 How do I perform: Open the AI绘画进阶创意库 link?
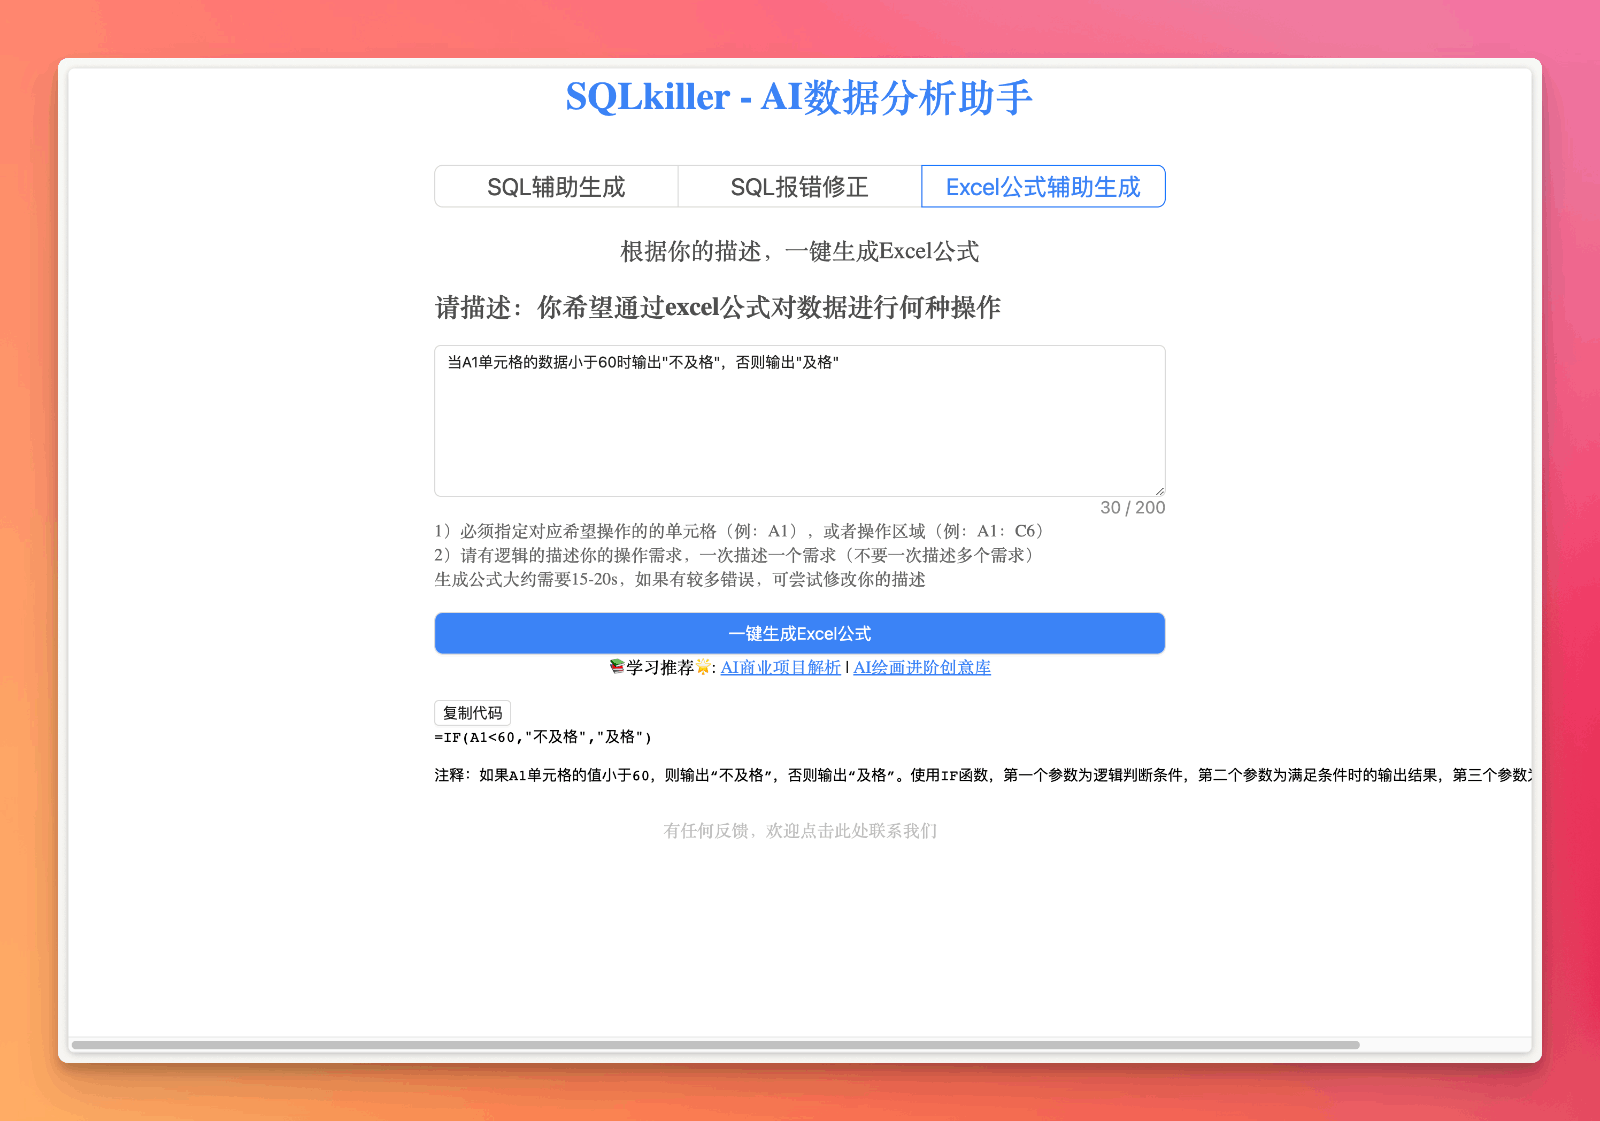point(922,667)
